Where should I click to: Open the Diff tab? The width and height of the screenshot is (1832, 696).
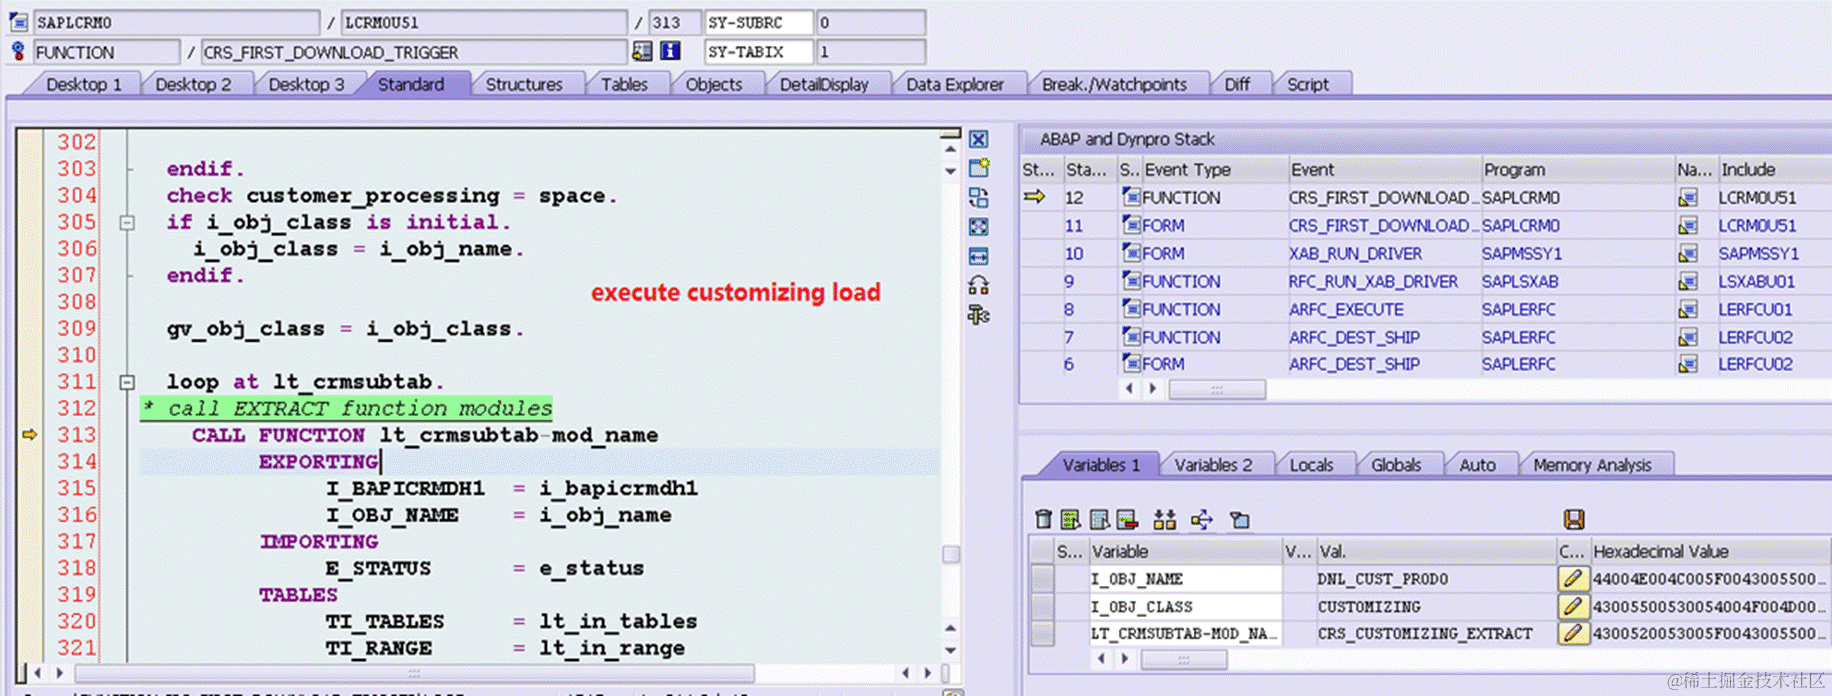tap(1237, 85)
